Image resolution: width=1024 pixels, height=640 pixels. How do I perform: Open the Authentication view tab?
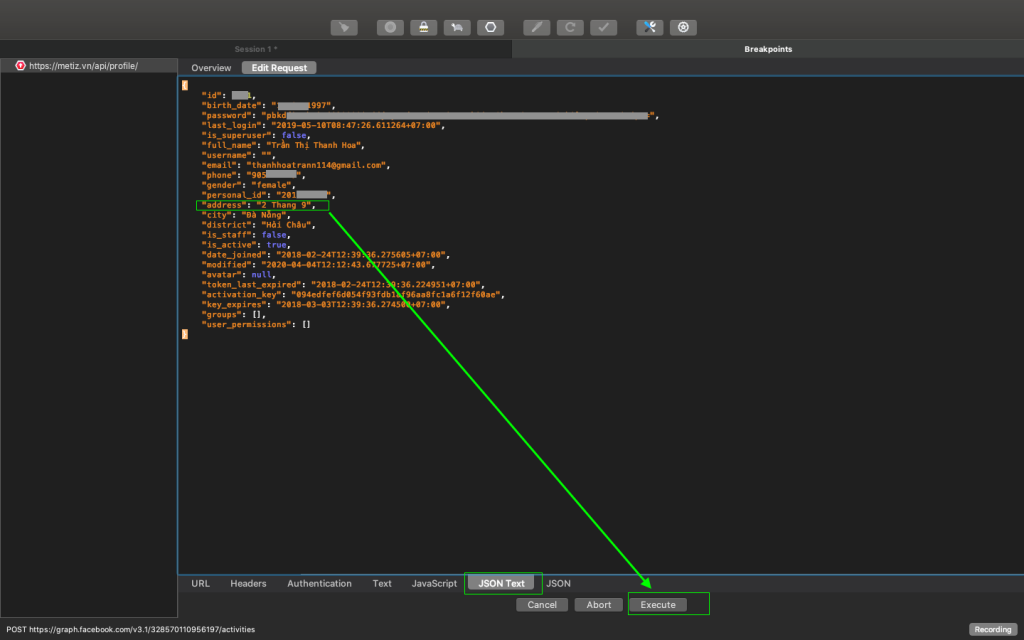click(x=319, y=583)
